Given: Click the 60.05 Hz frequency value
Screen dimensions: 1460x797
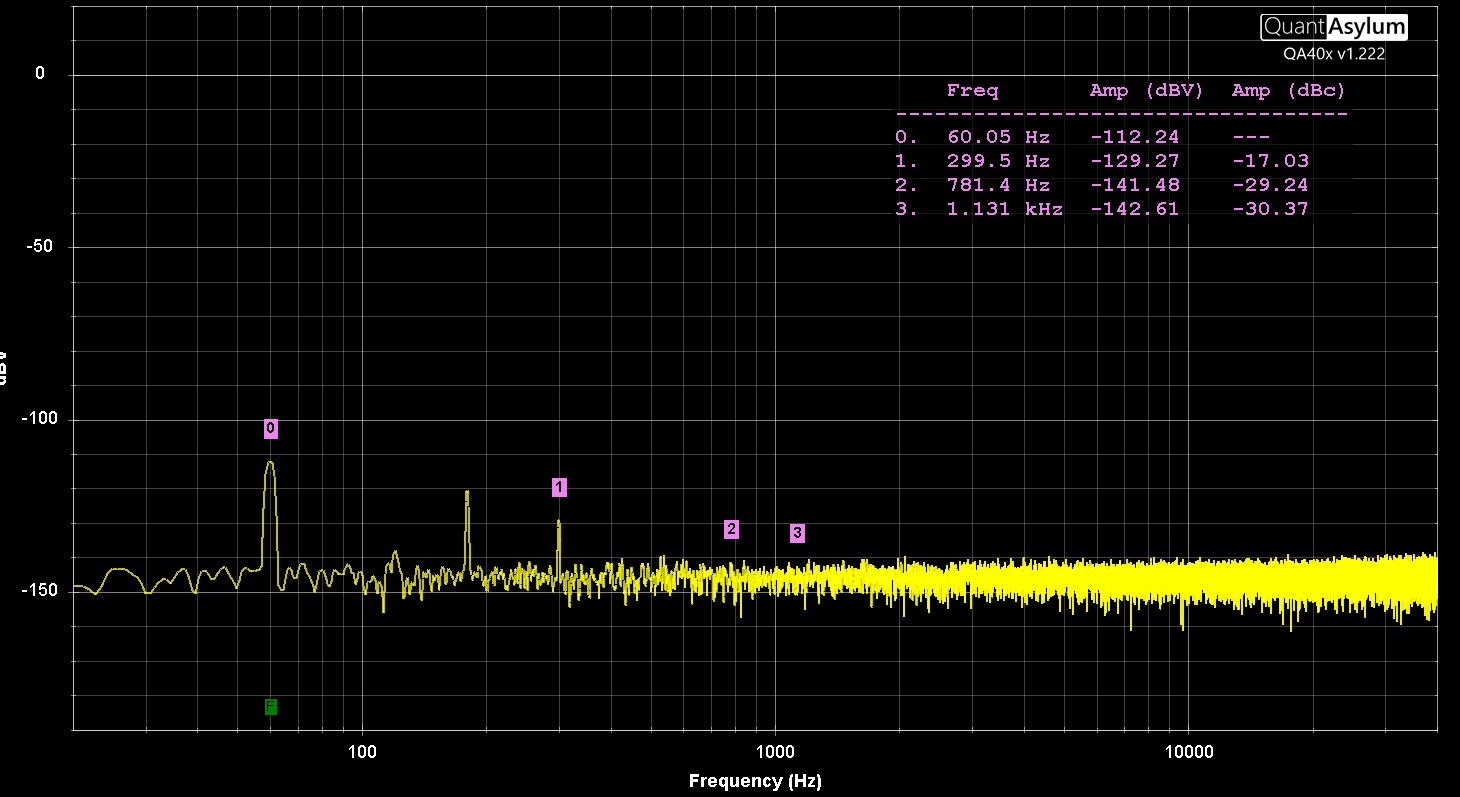Looking at the screenshot, I should coord(998,137).
